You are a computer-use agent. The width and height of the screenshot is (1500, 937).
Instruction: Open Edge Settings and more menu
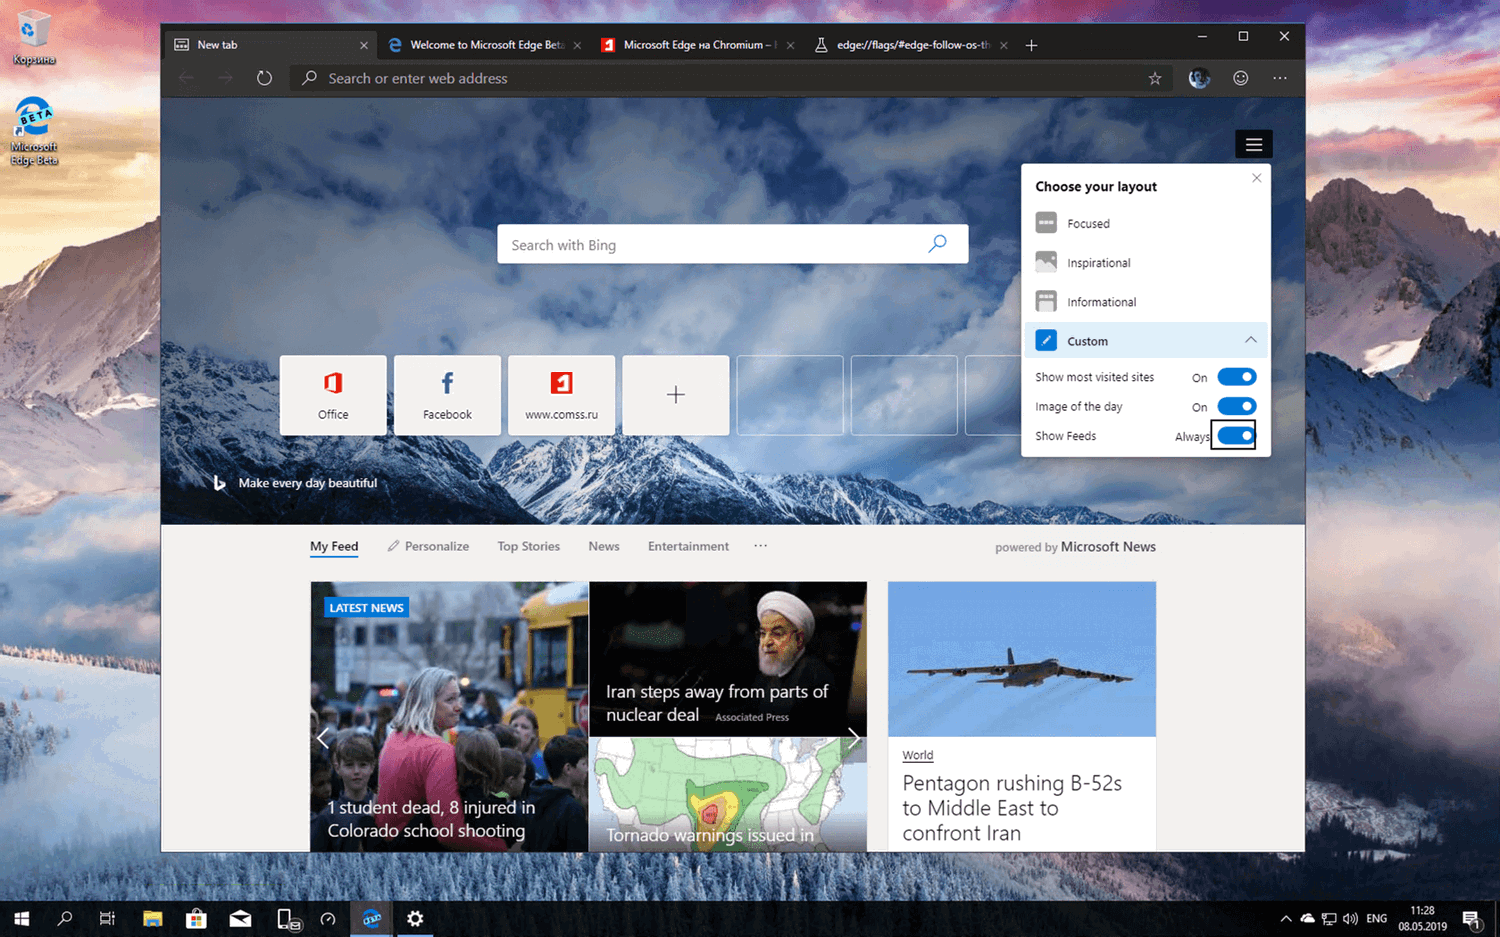(1280, 78)
